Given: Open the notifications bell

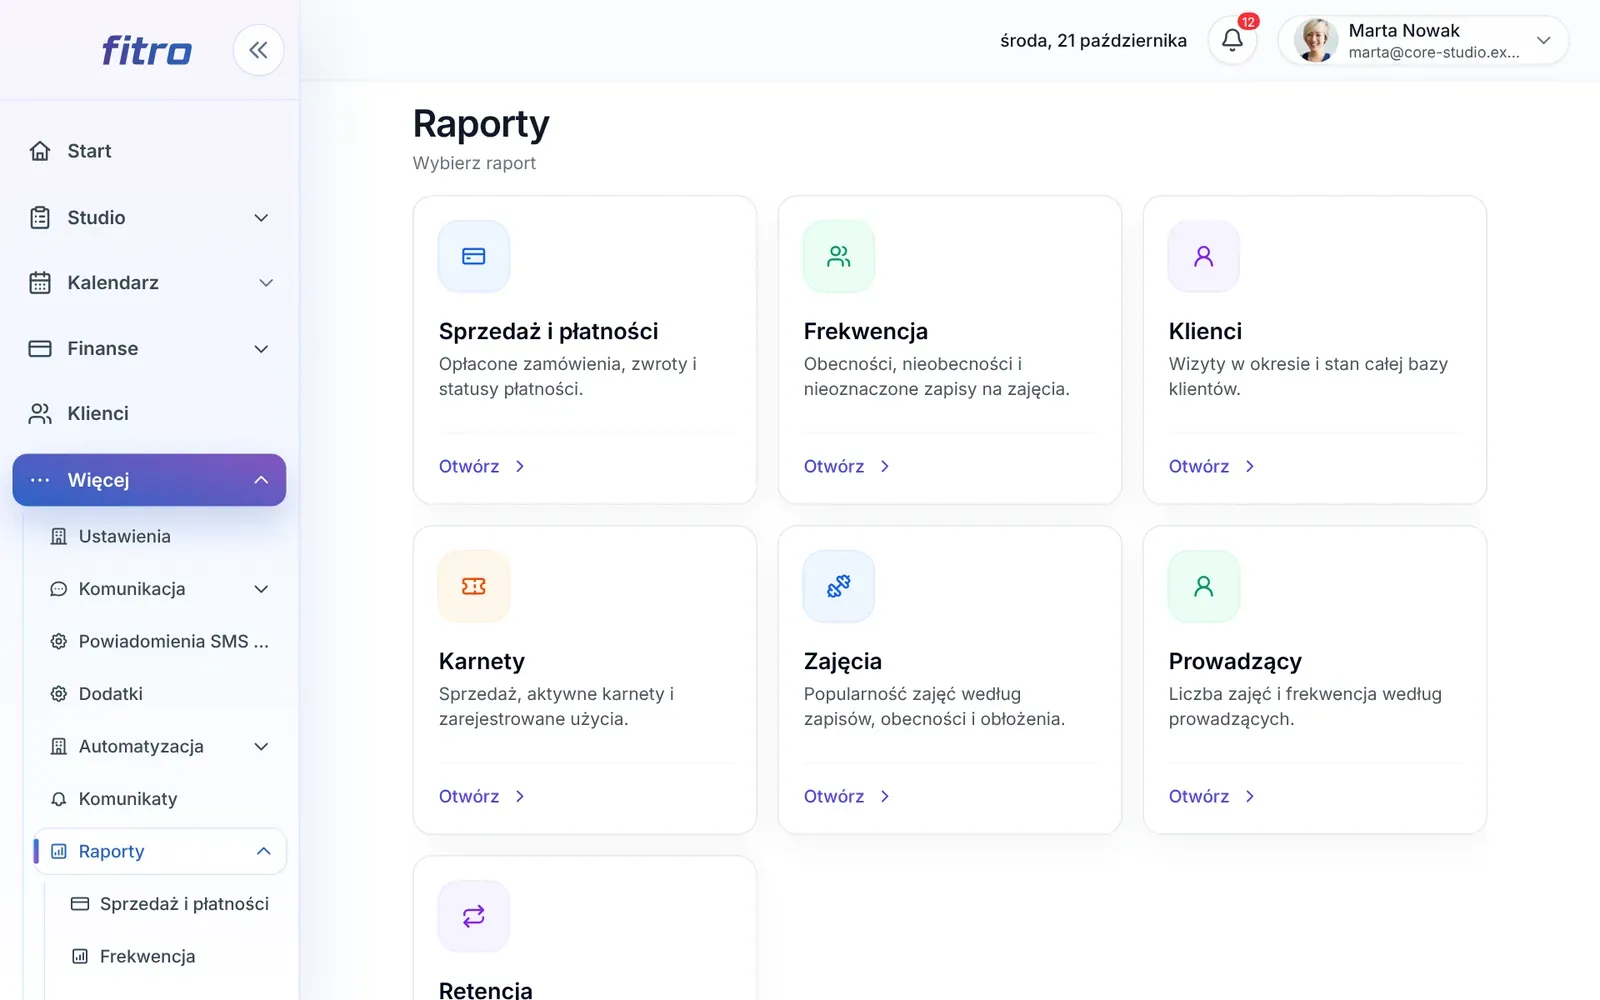Looking at the screenshot, I should click(x=1232, y=40).
